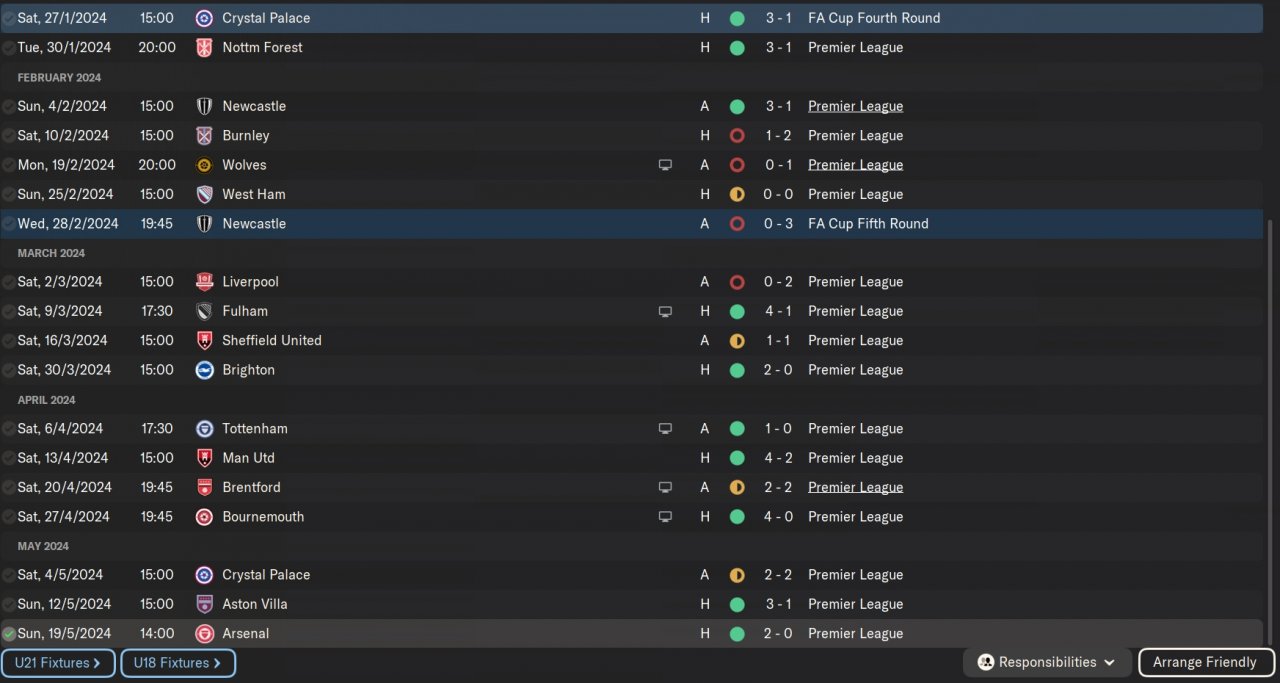Open Brighton via its club crest
The width and height of the screenshot is (1280, 683).
[204, 370]
